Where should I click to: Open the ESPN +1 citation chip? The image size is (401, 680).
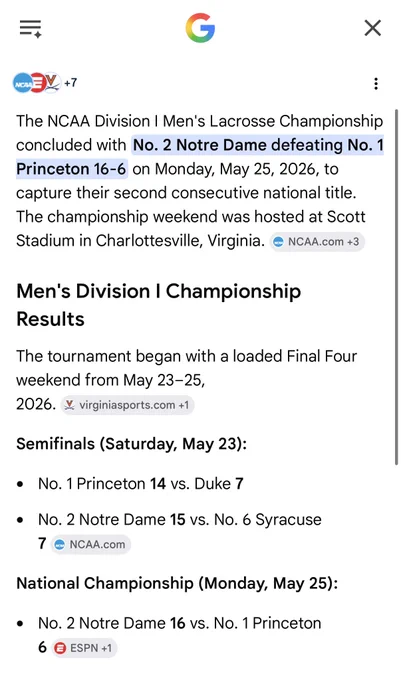[84, 648]
